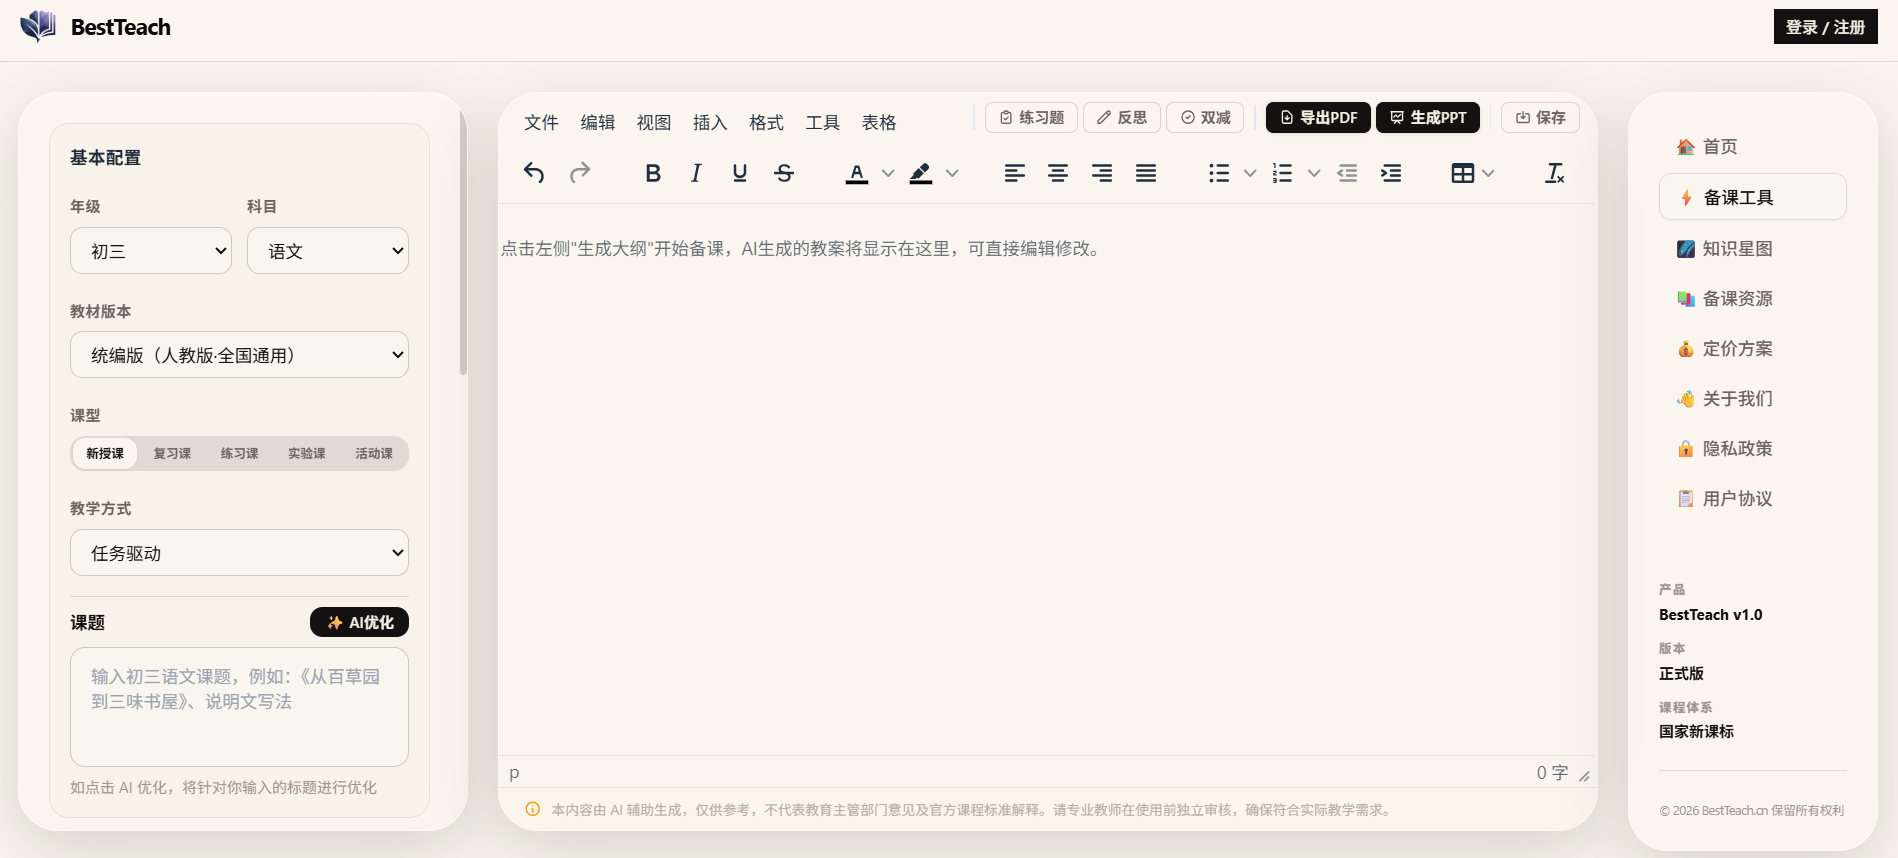Open the 教学方式 dropdown 任务驱动
The image size is (1898, 858).
click(x=239, y=553)
